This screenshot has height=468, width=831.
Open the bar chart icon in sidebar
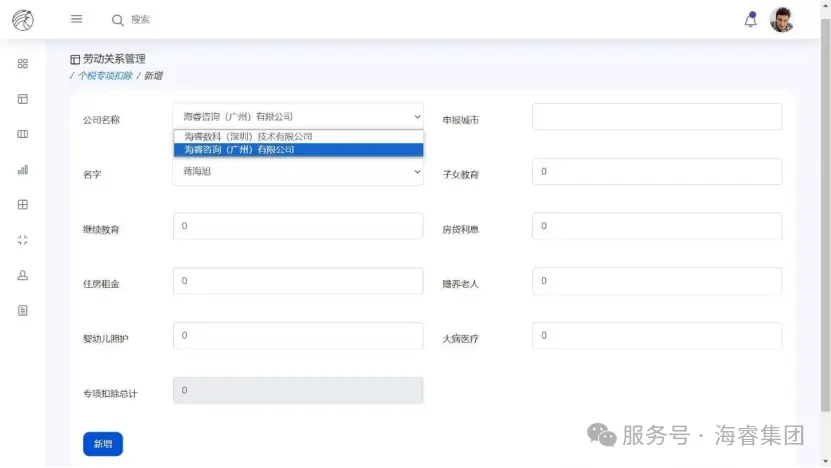[23, 170]
